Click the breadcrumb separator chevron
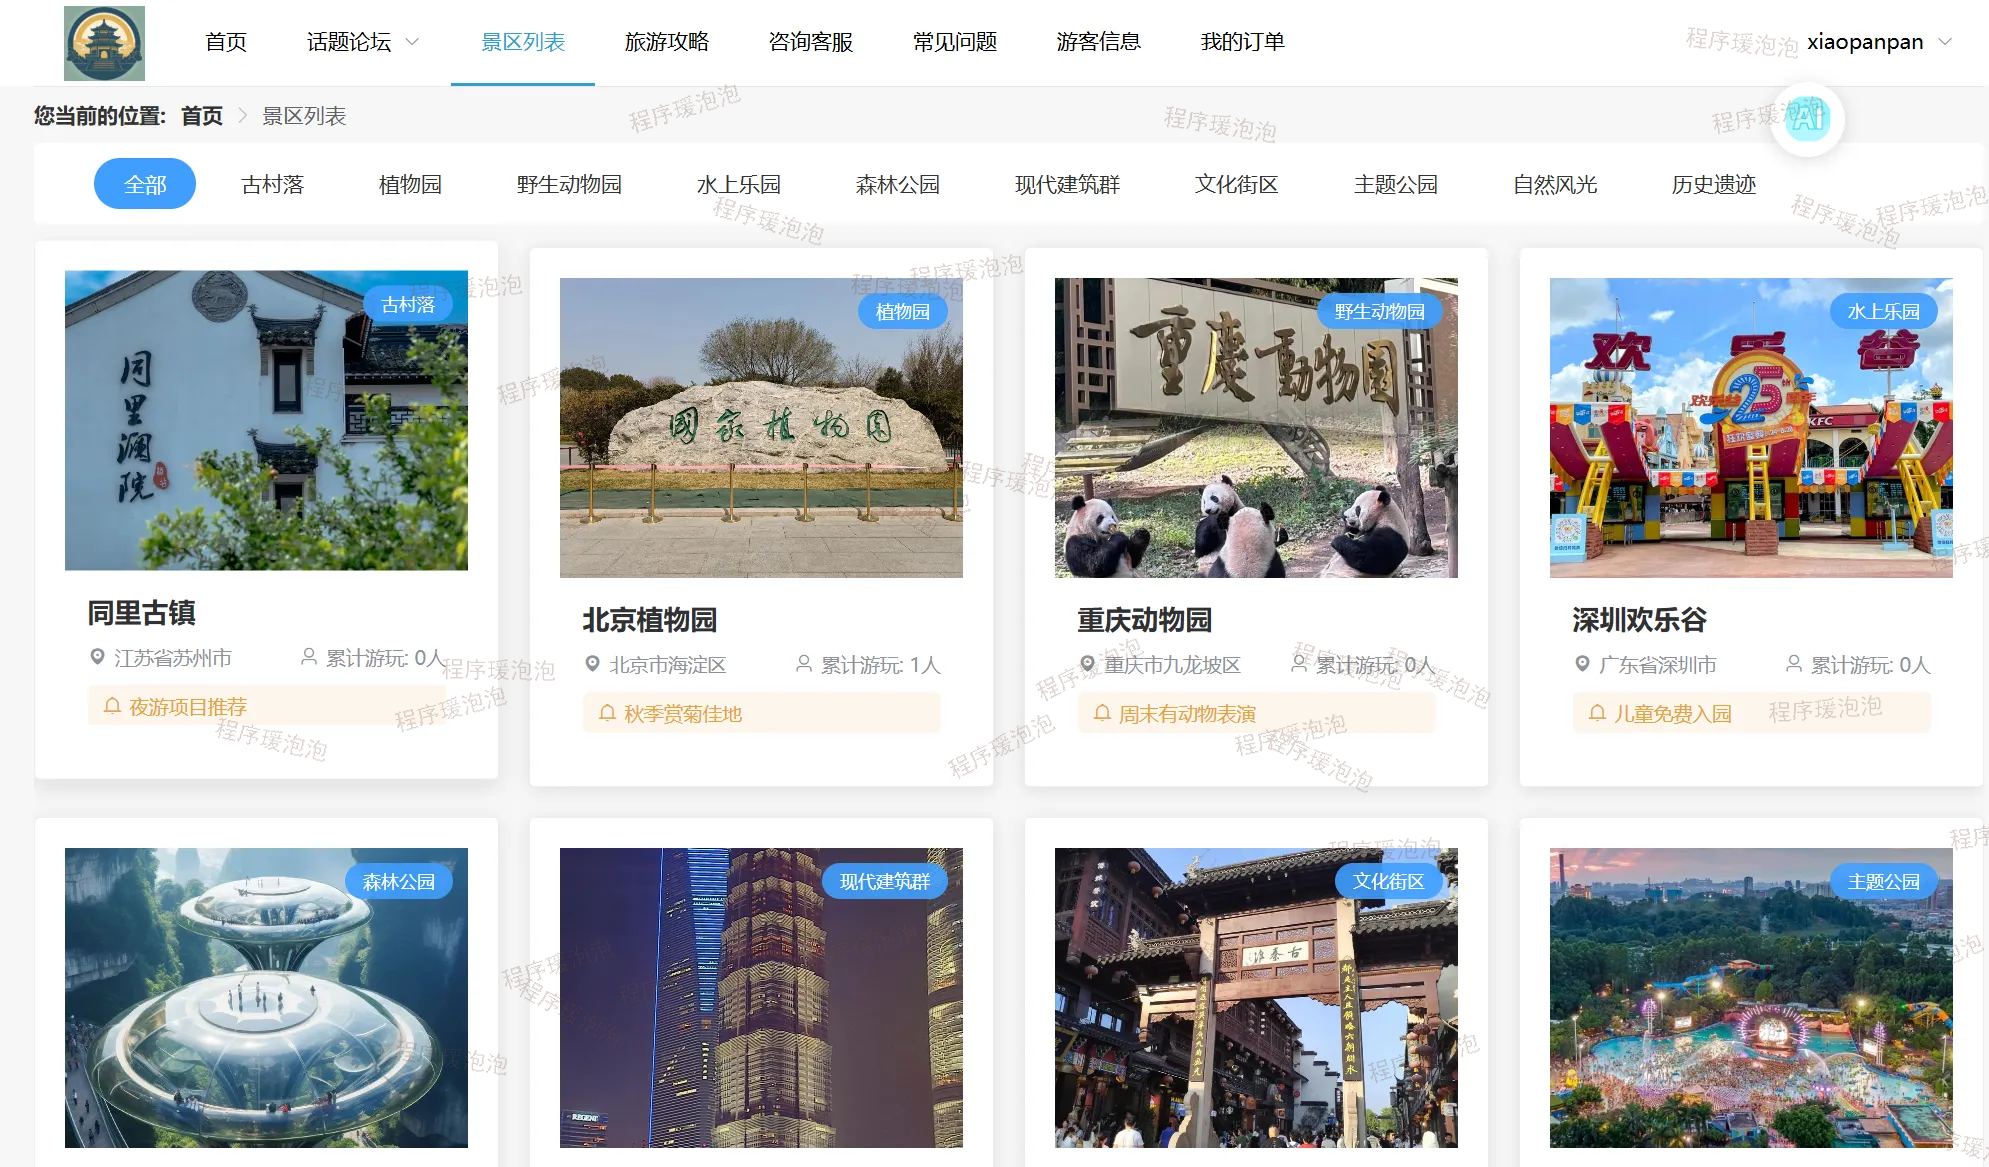The height and width of the screenshot is (1167, 1989). coord(242,116)
